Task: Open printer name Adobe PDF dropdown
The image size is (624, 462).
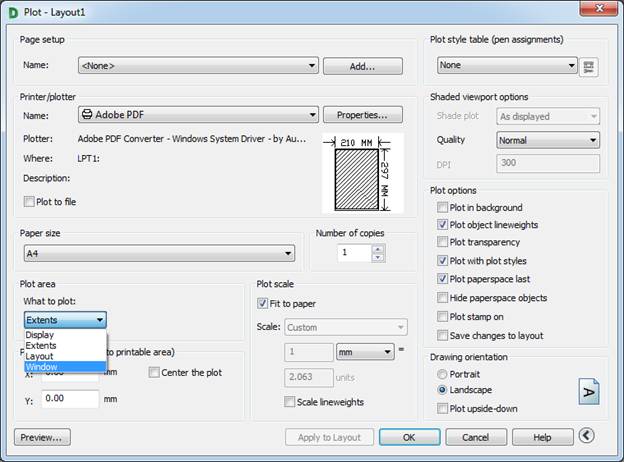Action: pyautogui.click(x=198, y=115)
